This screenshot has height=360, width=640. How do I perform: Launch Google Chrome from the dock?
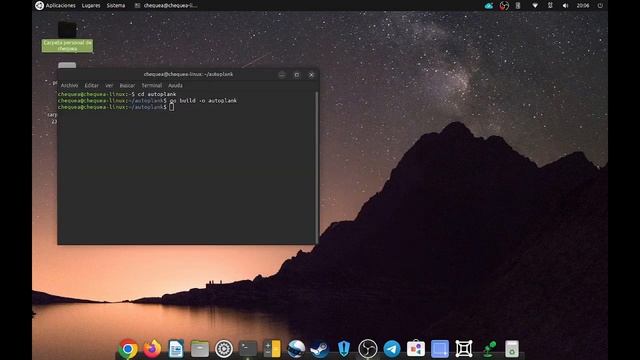(128, 349)
